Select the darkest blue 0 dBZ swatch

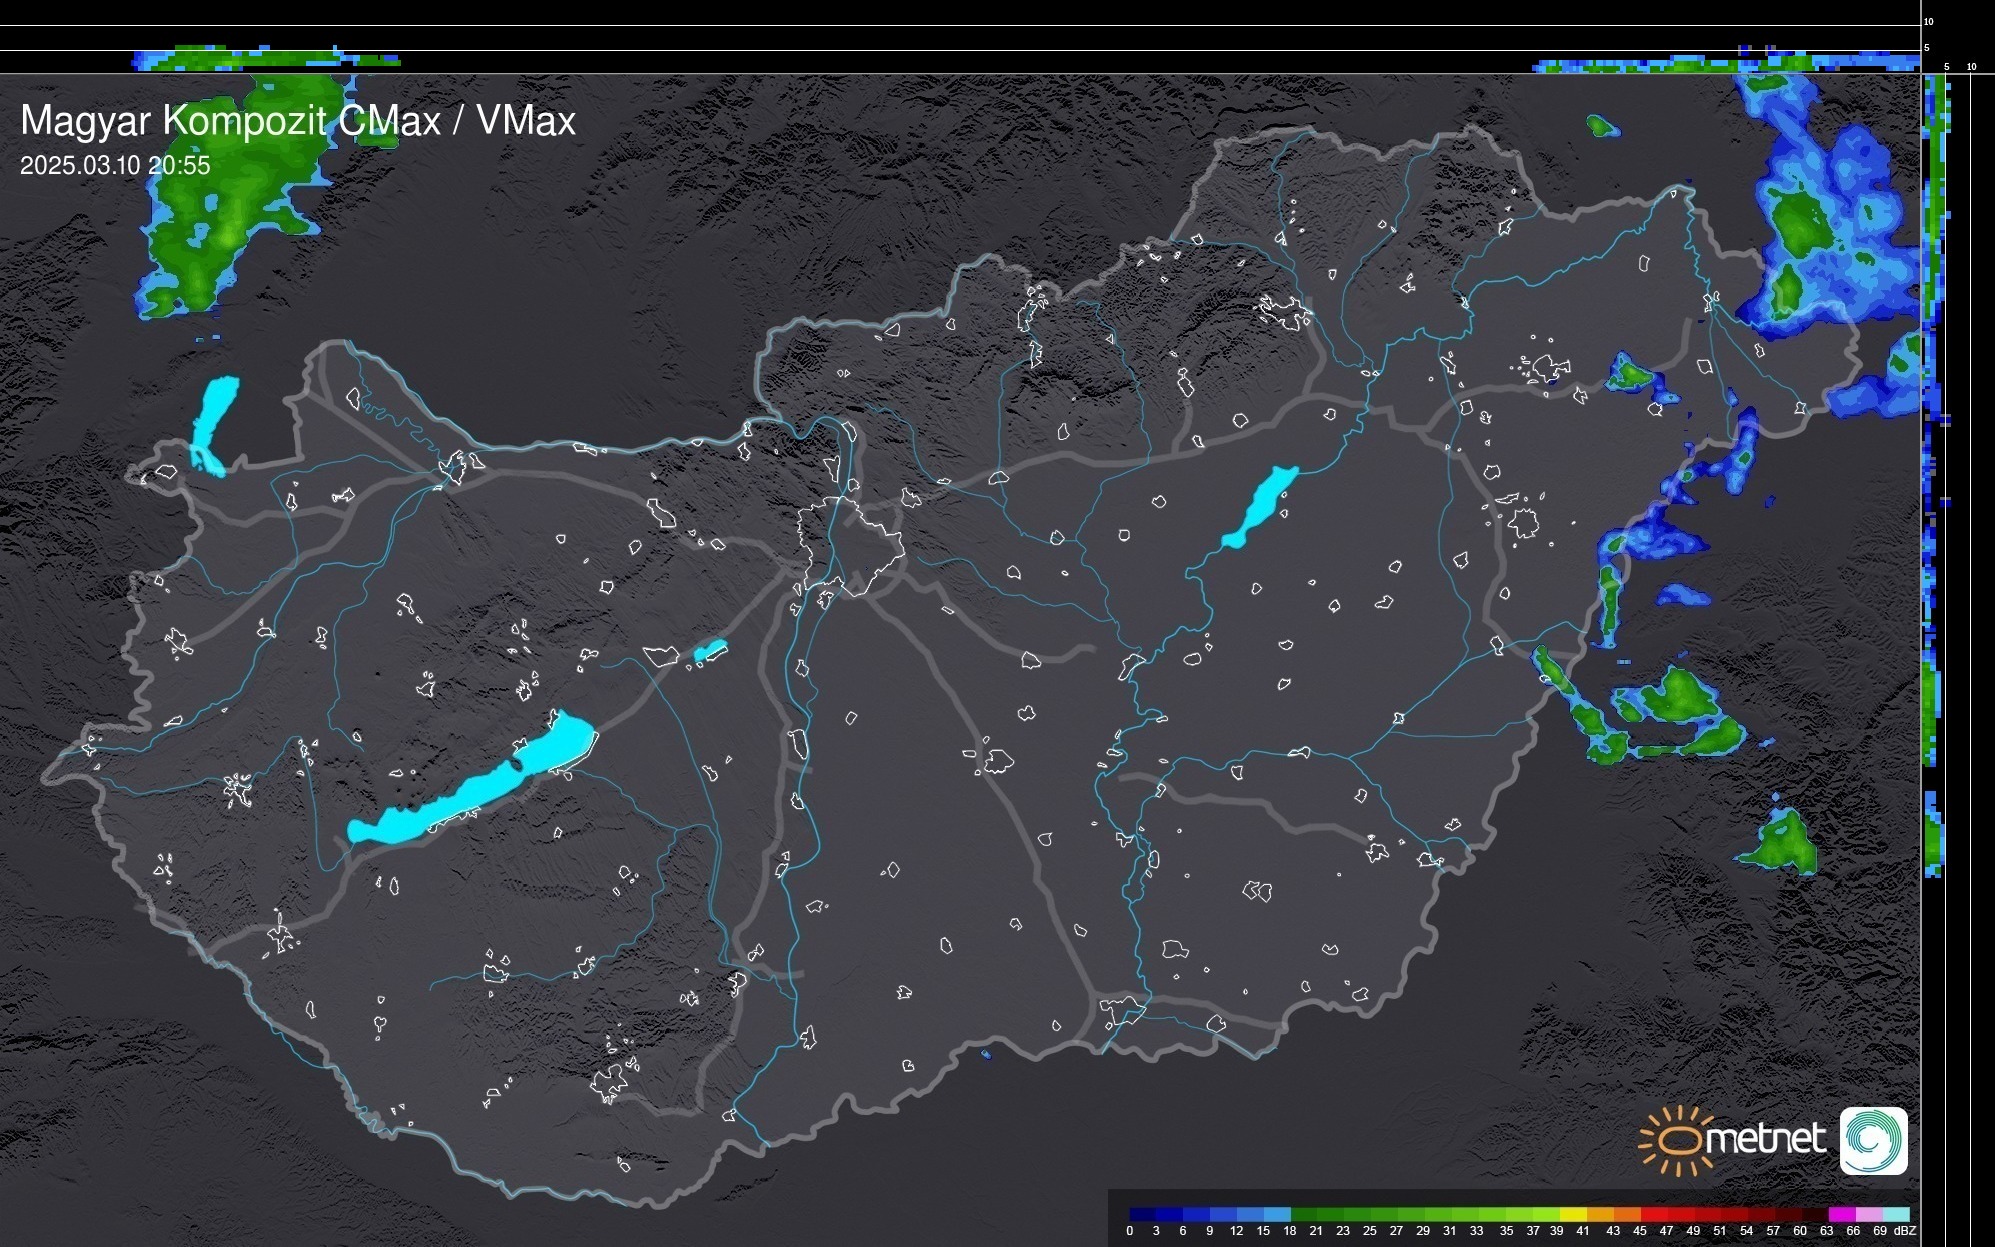pyautogui.click(x=1142, y=1215)
